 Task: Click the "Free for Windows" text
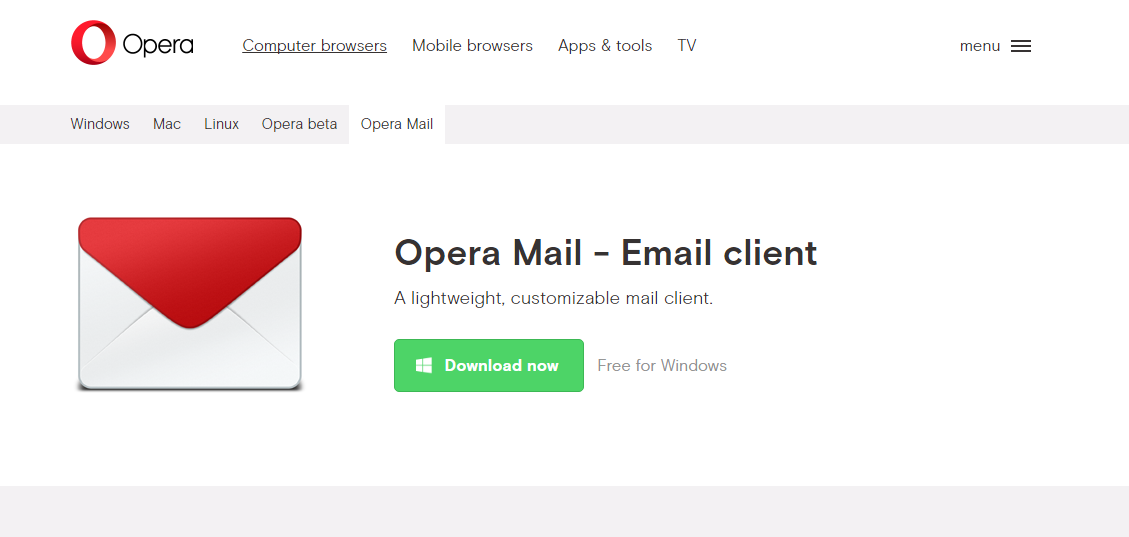(662, 366)
